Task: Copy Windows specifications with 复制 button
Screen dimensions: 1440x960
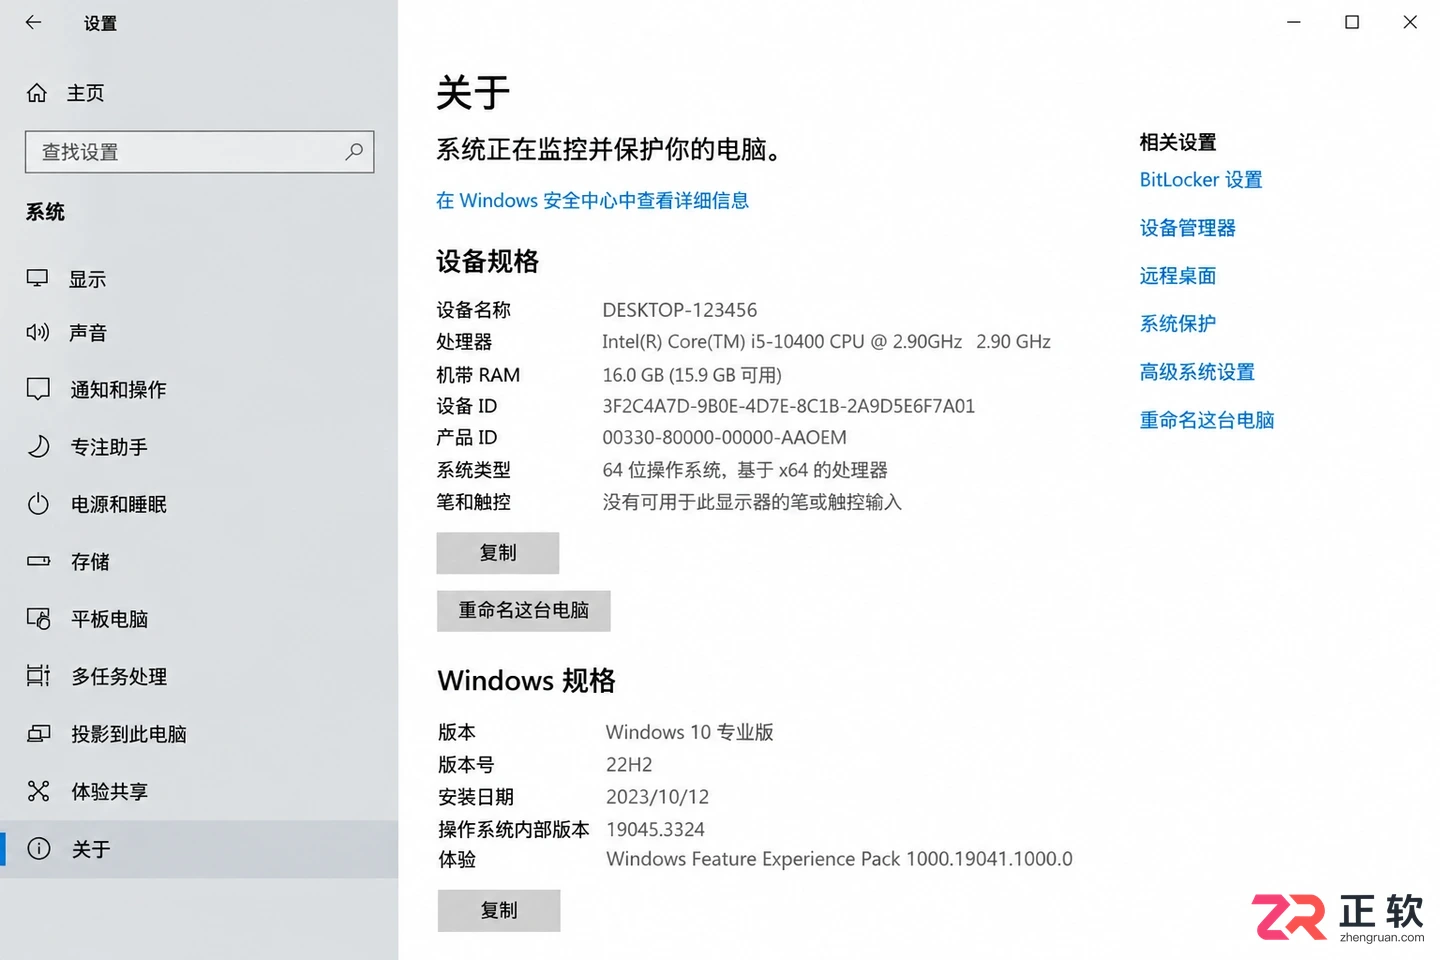Action: coord(499,910)
